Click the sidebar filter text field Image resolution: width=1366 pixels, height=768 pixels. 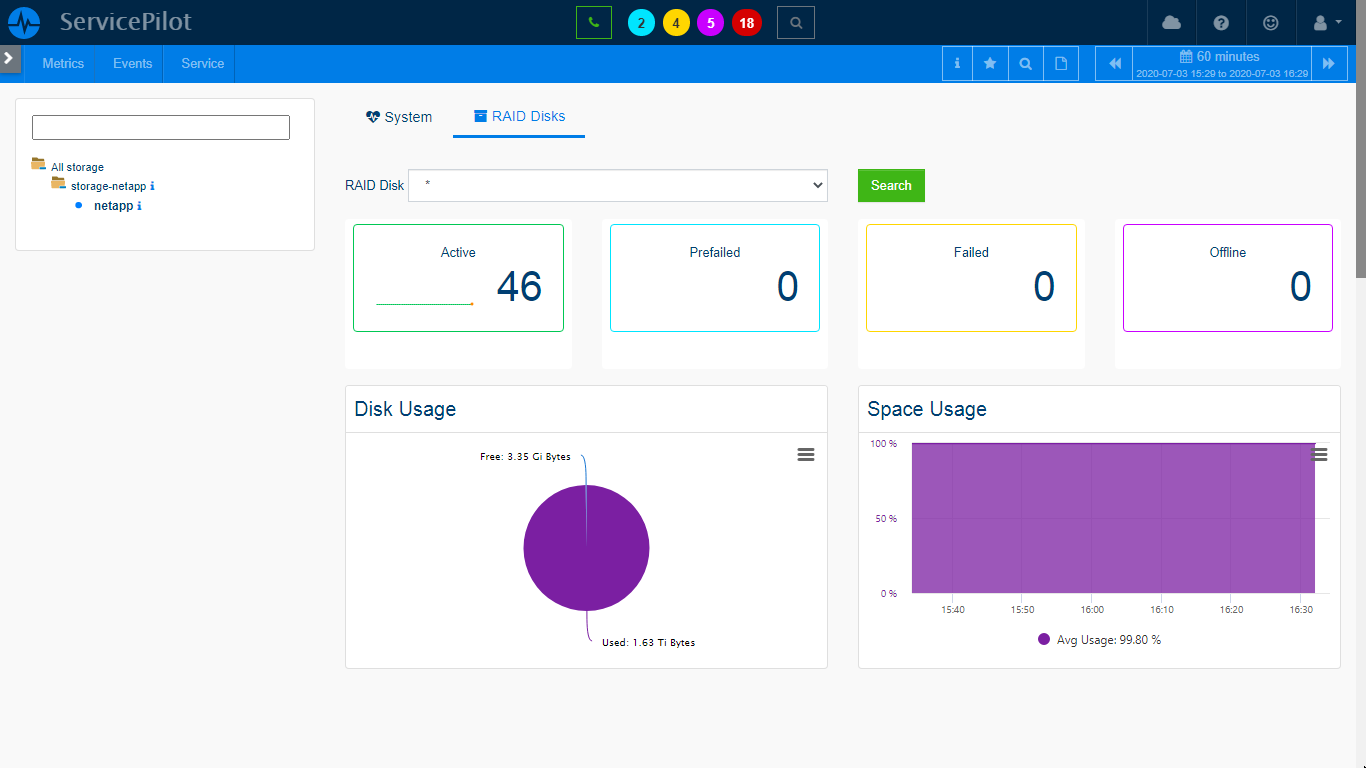click(161, 127)
